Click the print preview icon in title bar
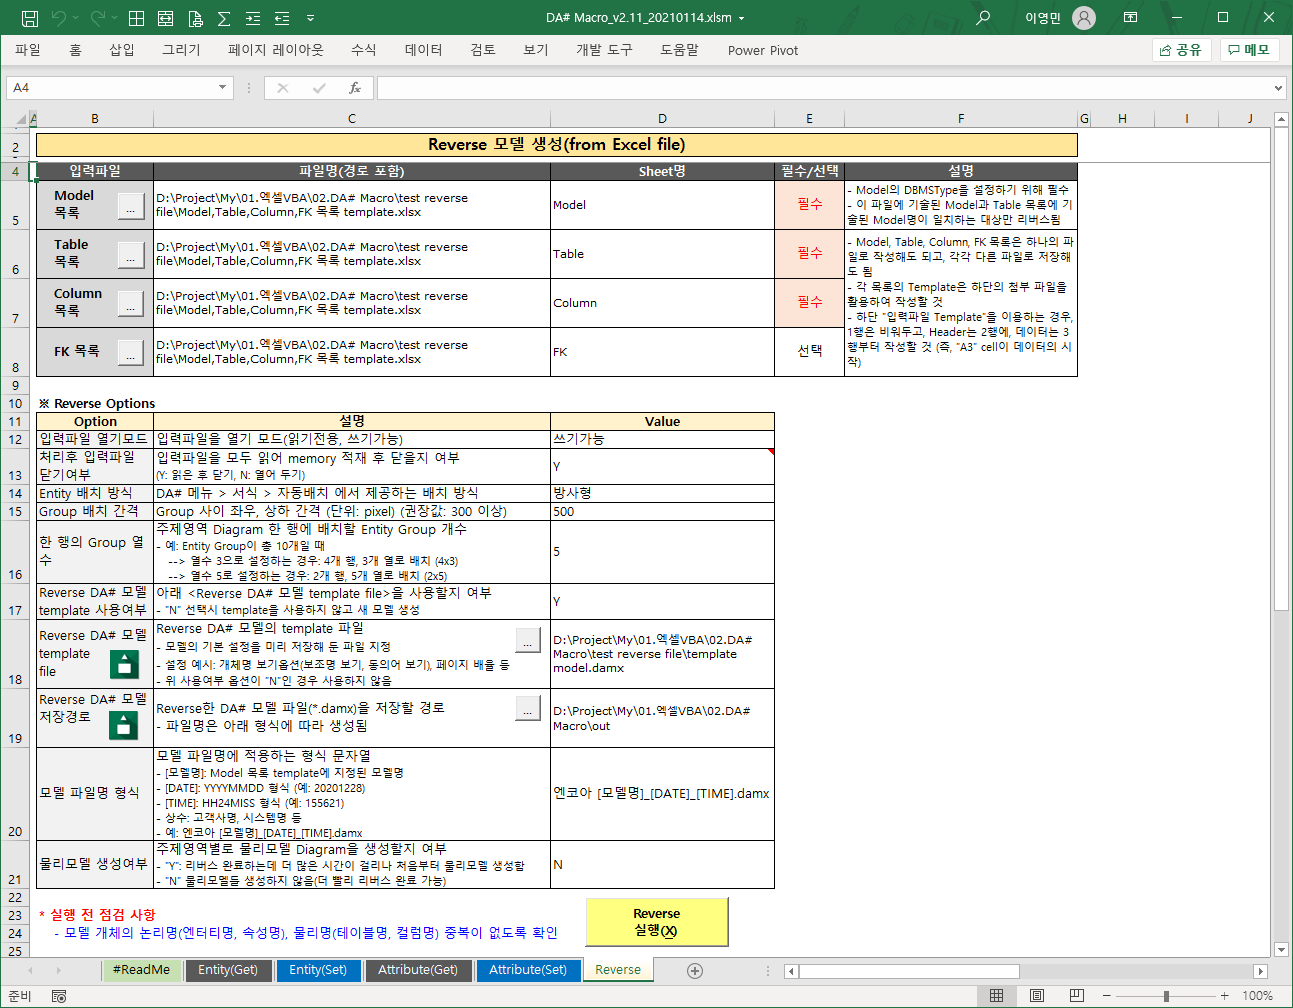This screenshot has width=1293, height=1008. point(195,18)
